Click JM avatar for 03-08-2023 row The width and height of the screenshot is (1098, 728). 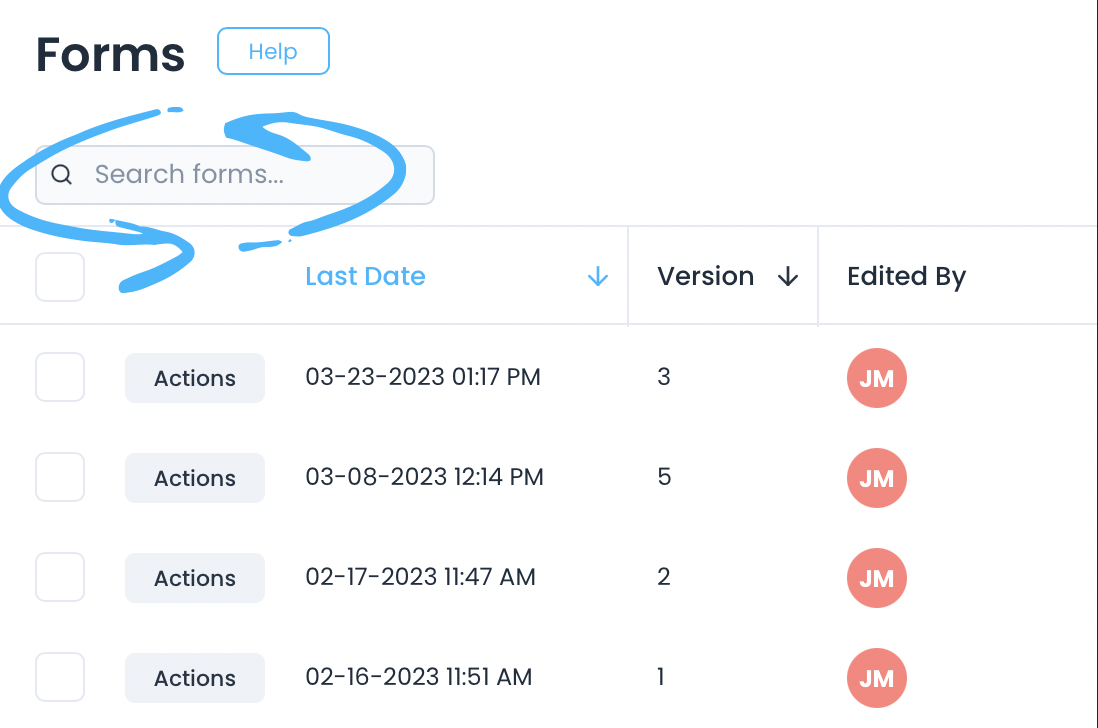876,478
